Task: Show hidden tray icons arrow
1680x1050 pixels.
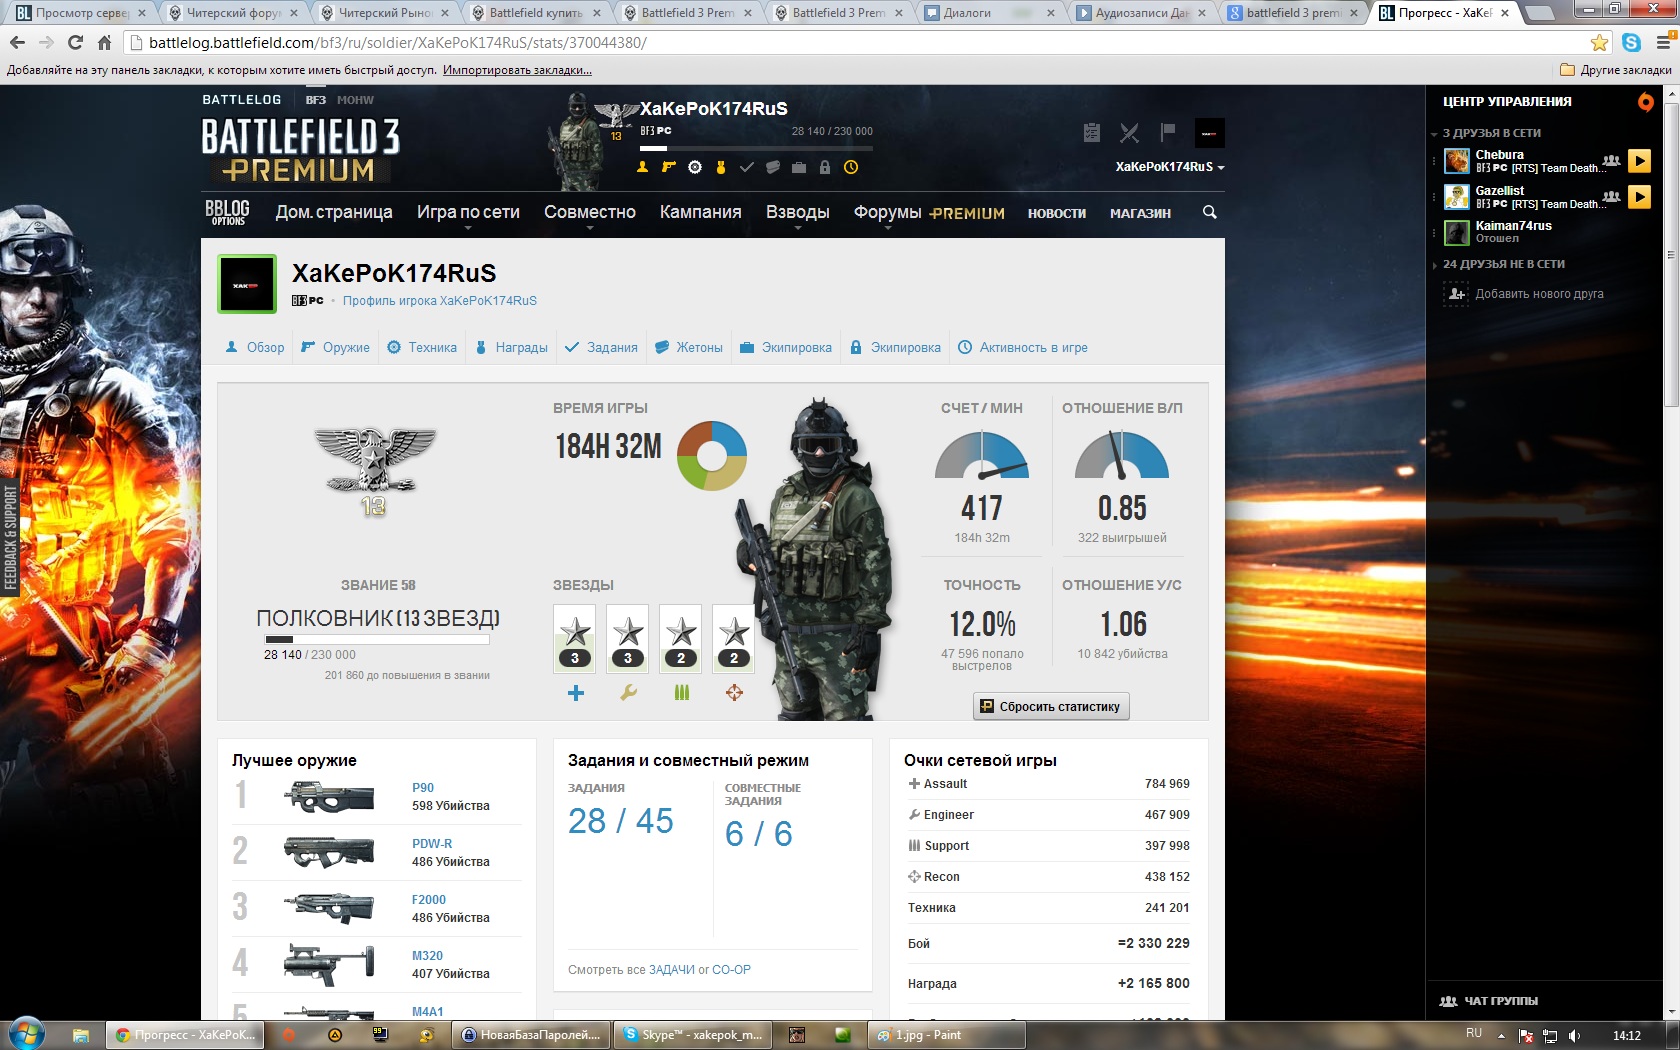Action: click(1500, 1036)
